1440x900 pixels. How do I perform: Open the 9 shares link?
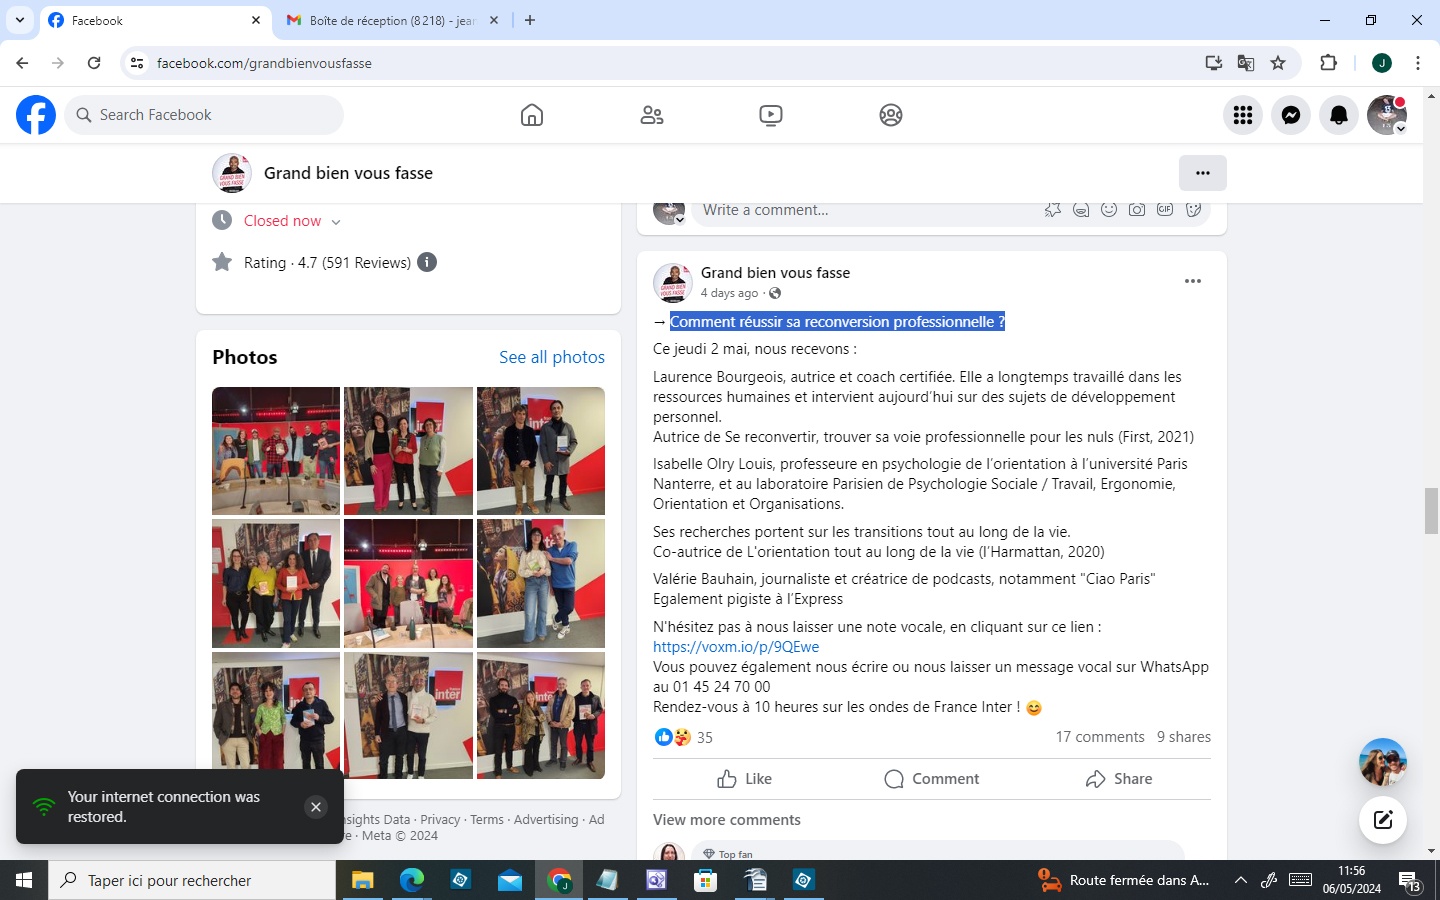[1184, 737]
